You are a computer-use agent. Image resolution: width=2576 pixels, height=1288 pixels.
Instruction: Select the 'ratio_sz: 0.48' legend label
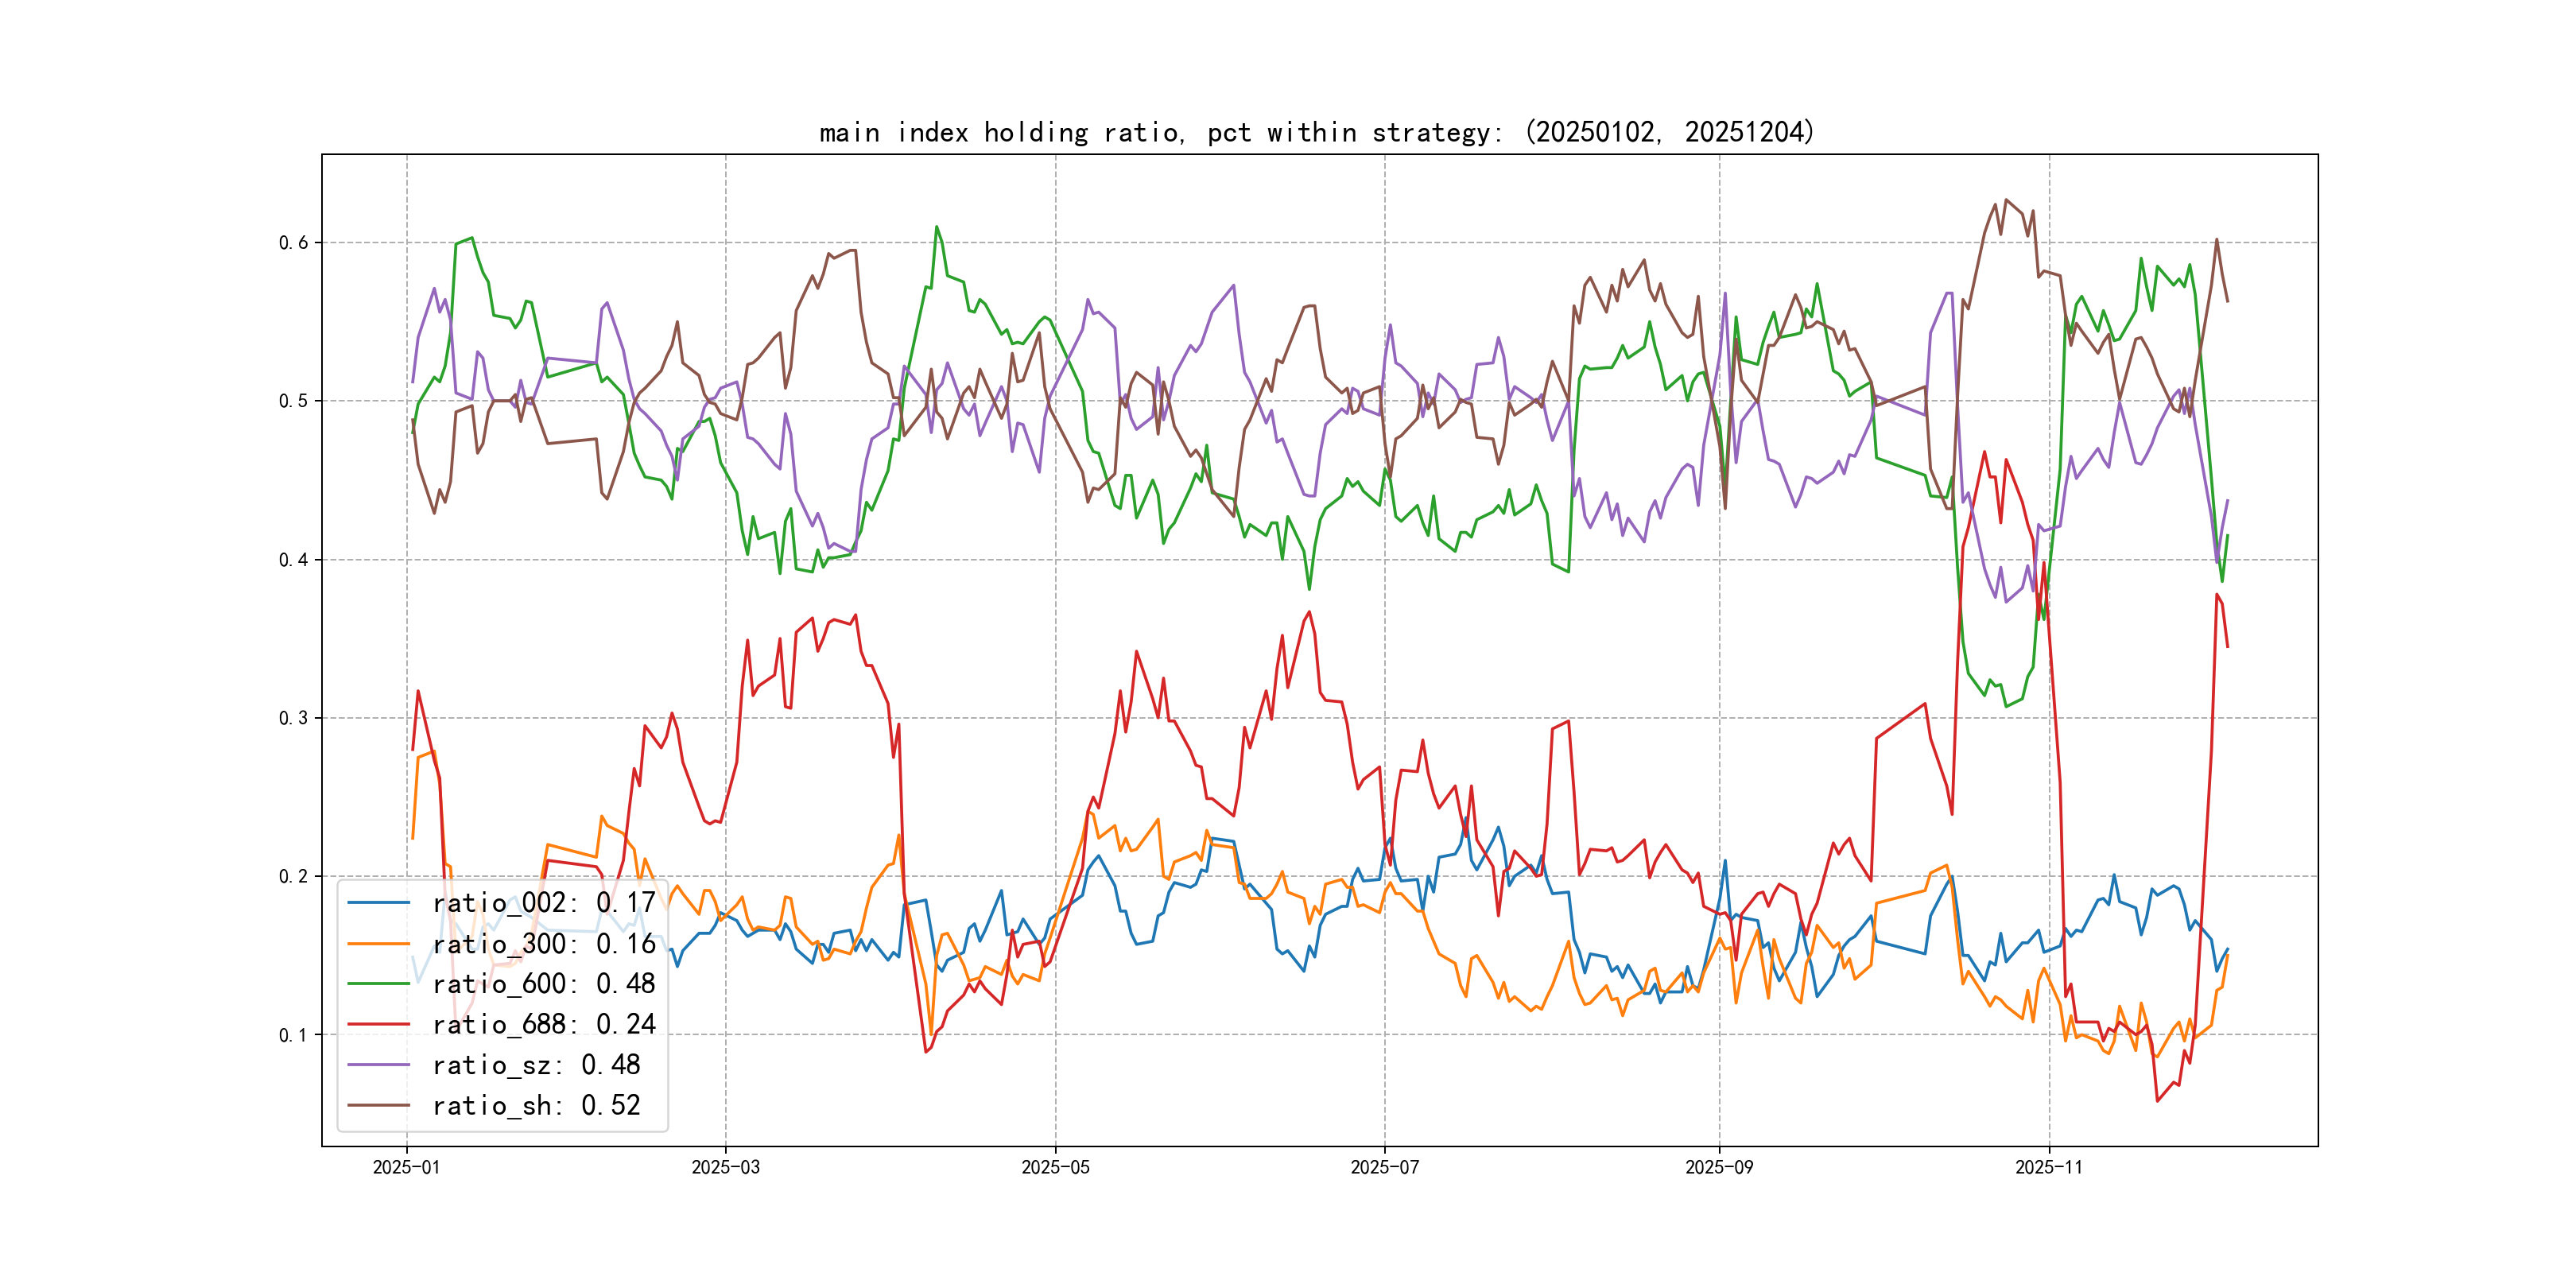[536, 1065]
